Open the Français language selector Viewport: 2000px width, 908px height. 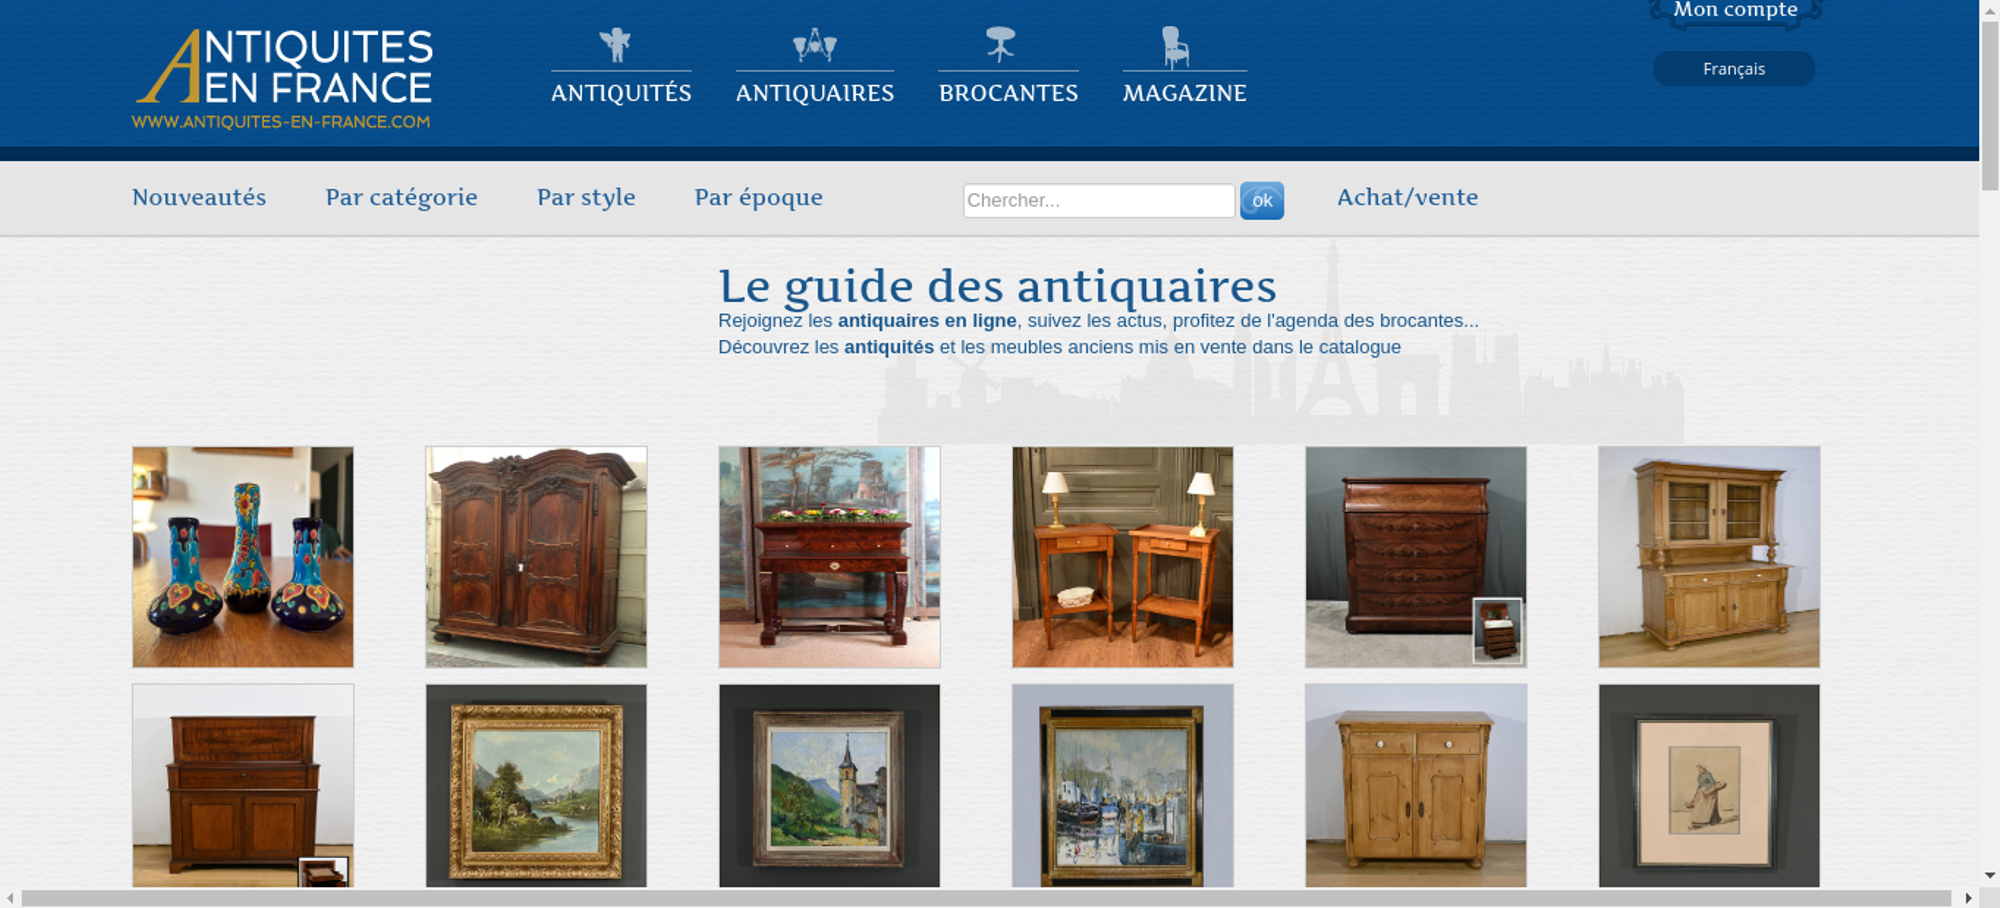click(1734, 69)
